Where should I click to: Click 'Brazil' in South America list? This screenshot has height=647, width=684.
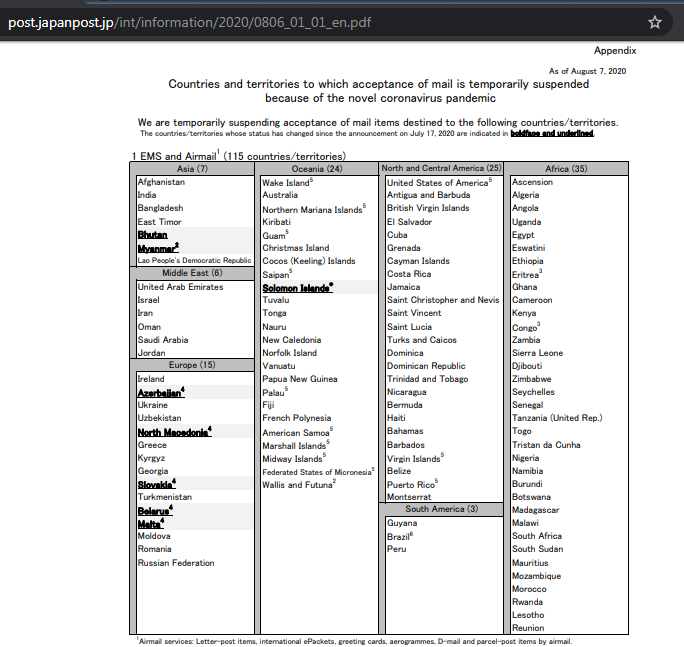click(x=400, y=536)
